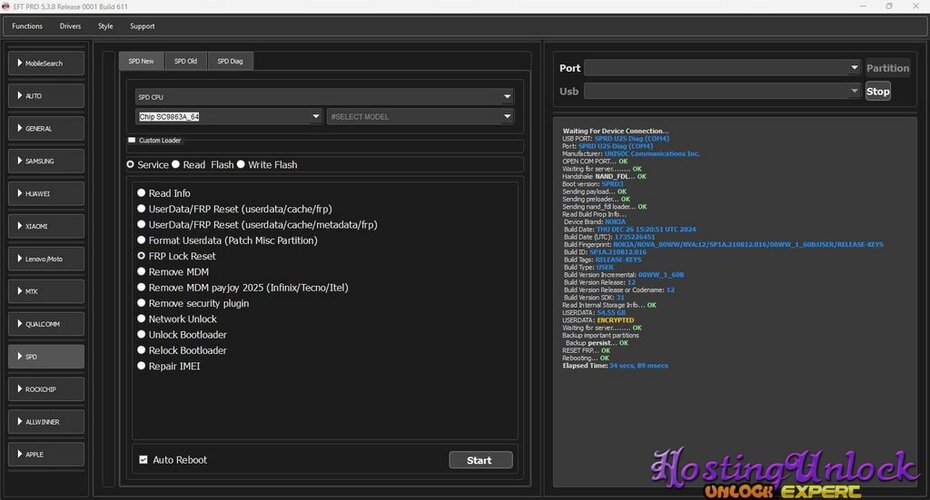The image size is (930, 500).
Task: Select the Remove MDM option
Action: 141,272
